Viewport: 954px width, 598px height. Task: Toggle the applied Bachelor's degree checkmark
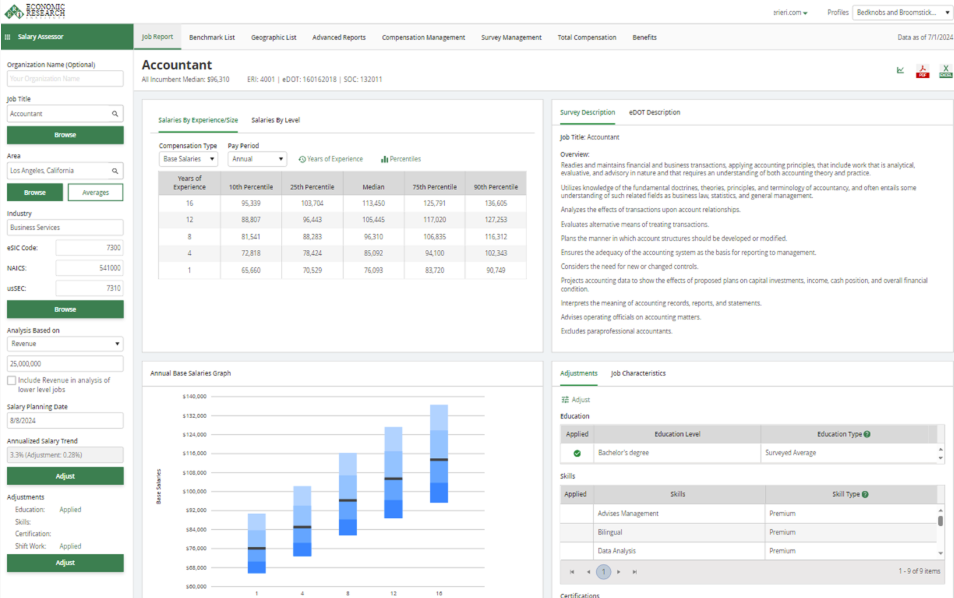577,453
